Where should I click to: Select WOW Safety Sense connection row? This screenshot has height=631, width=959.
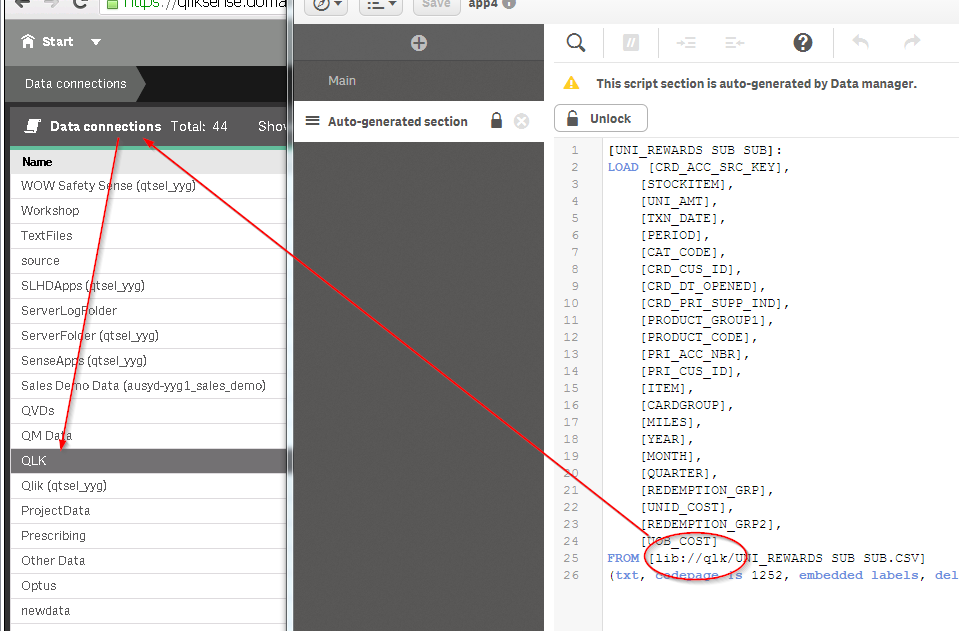[x=149, y=186]
